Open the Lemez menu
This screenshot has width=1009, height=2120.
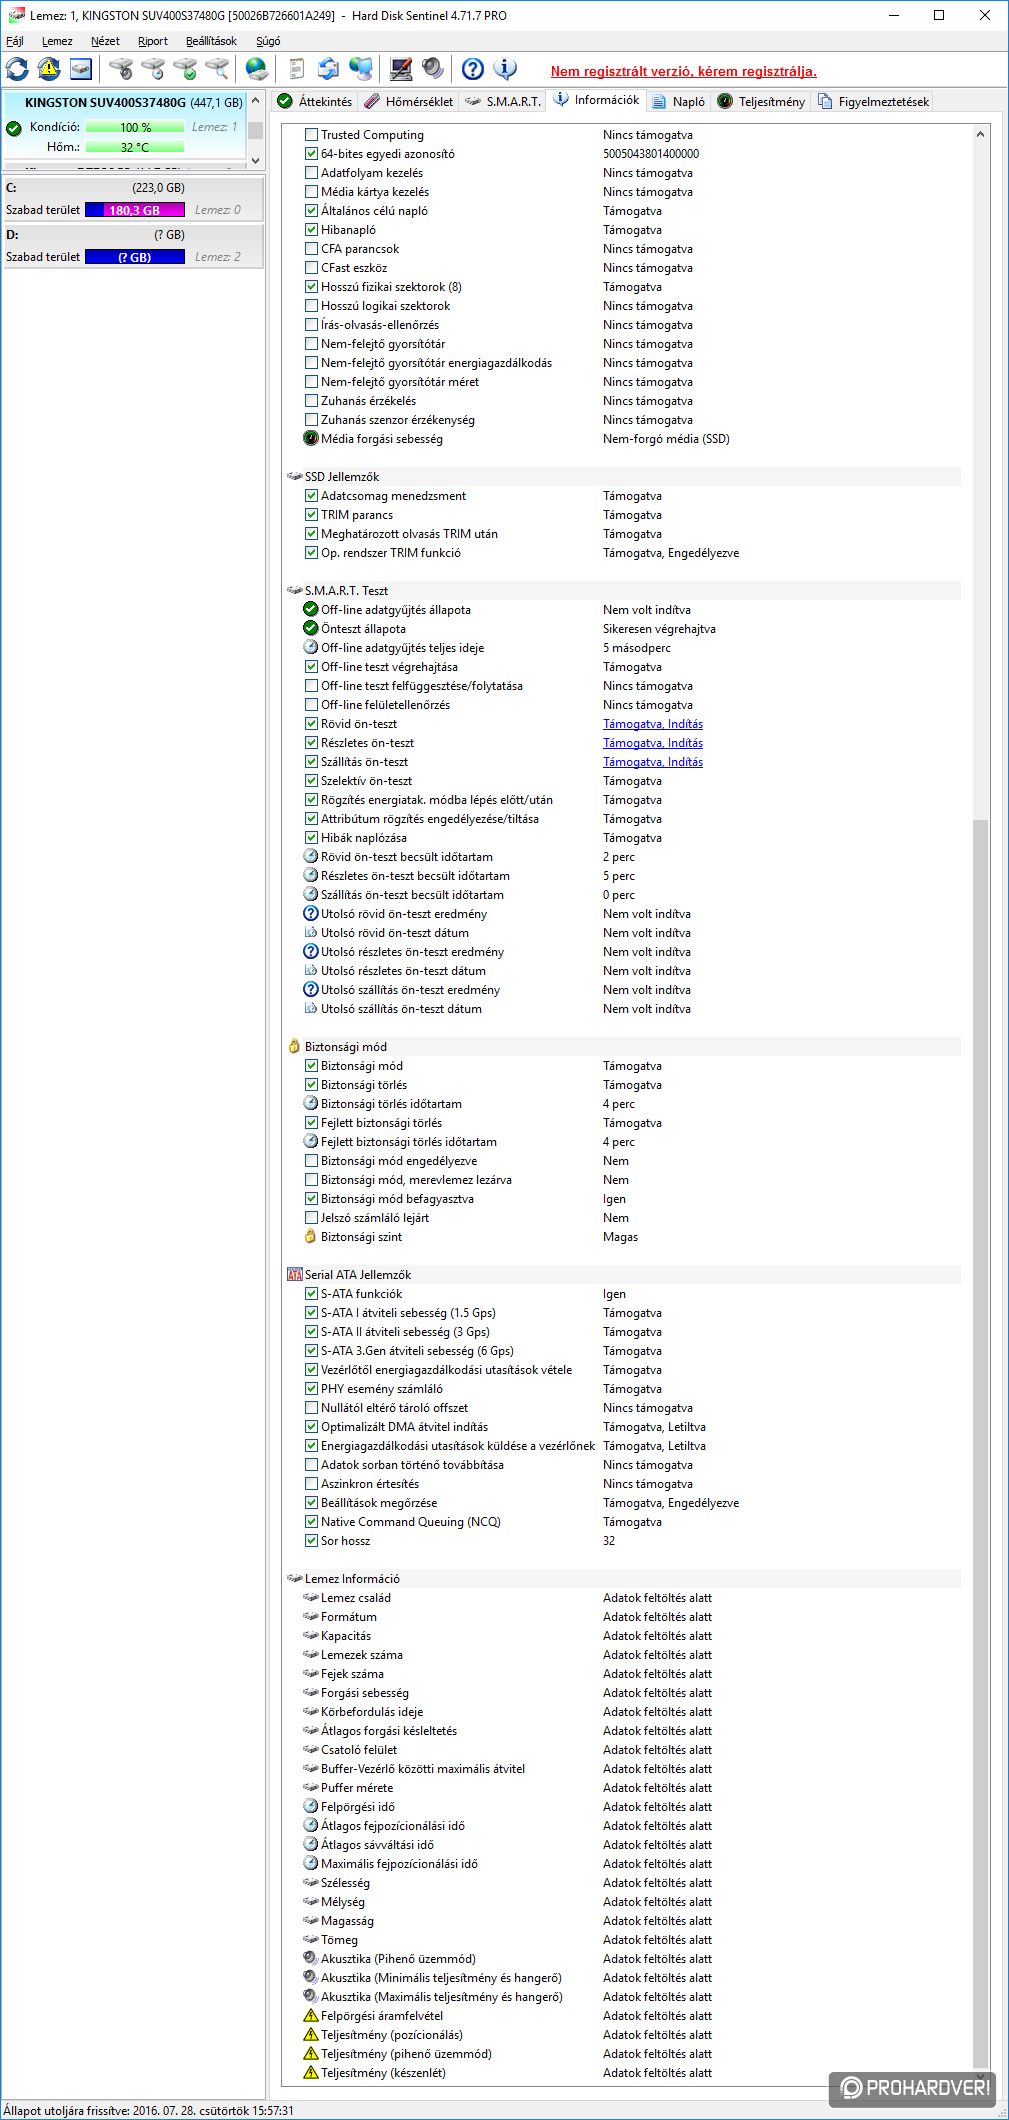pyautogui.click(x=57, y=41)
